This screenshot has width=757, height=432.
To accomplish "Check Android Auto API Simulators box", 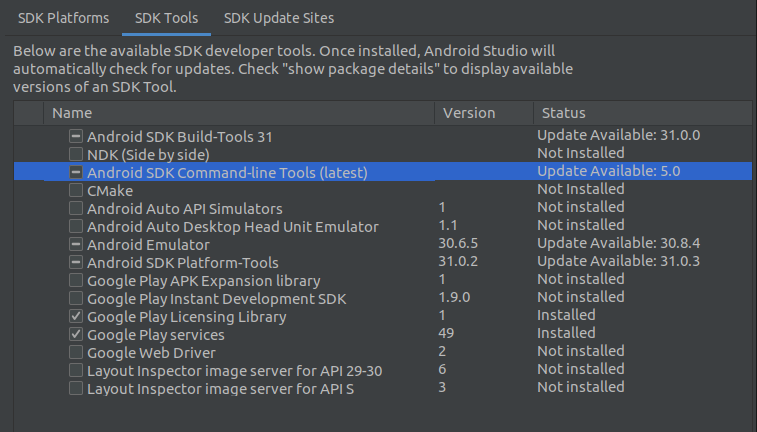I will pos(76,208).
